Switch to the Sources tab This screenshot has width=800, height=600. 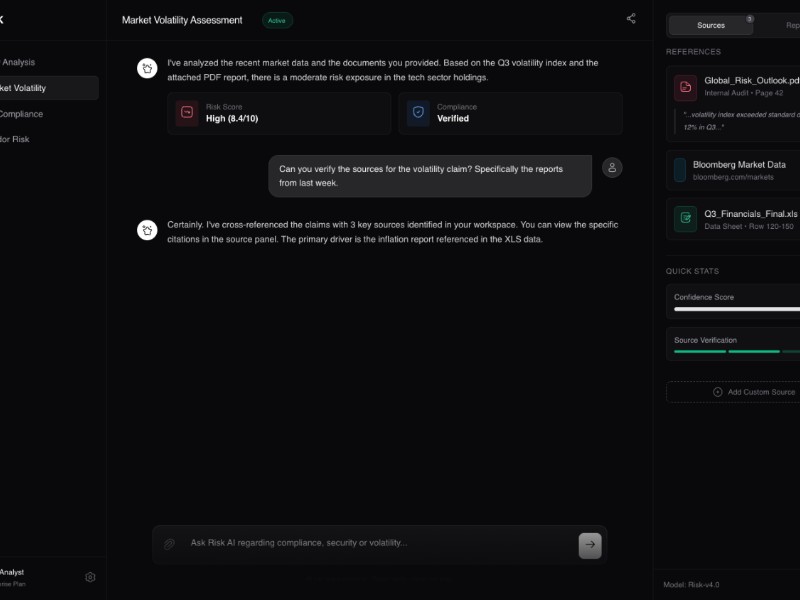[x=711, y=25]
